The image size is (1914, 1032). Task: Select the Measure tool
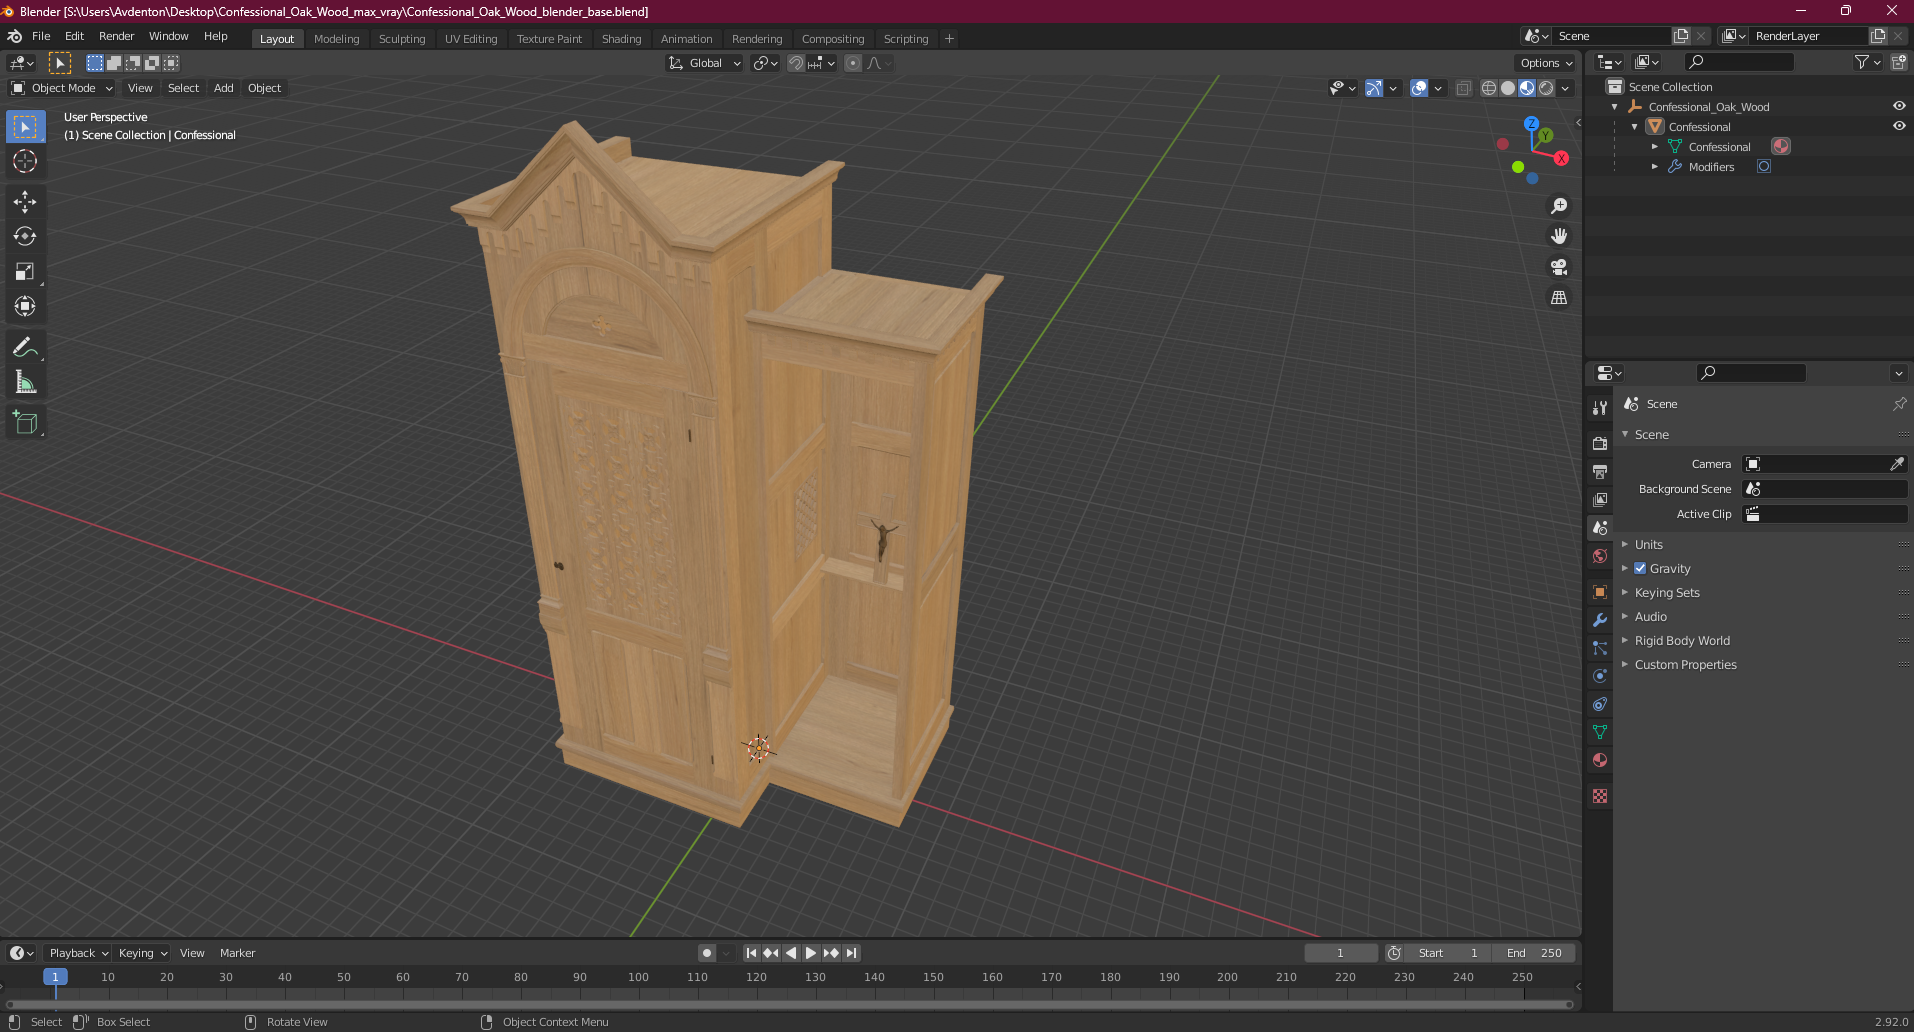click(25, 382)
